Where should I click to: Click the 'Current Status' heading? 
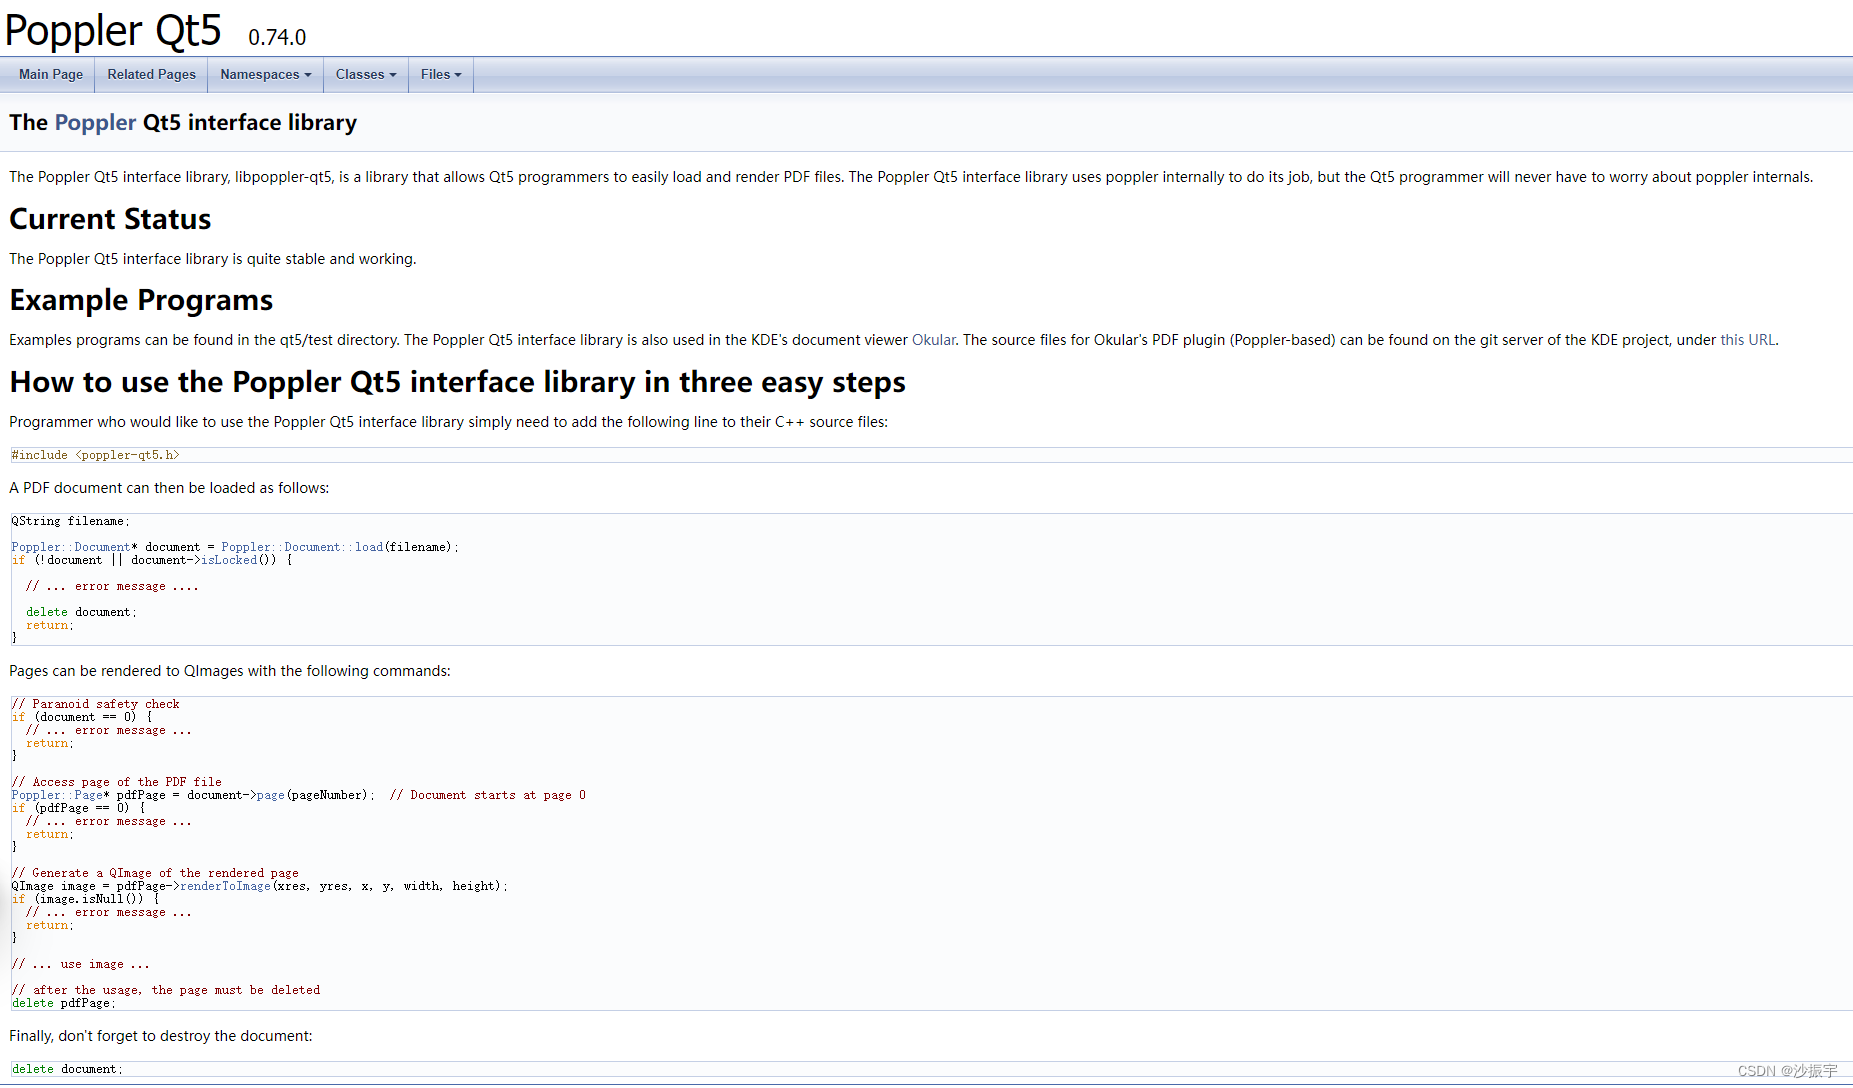(x=110, y=219)
